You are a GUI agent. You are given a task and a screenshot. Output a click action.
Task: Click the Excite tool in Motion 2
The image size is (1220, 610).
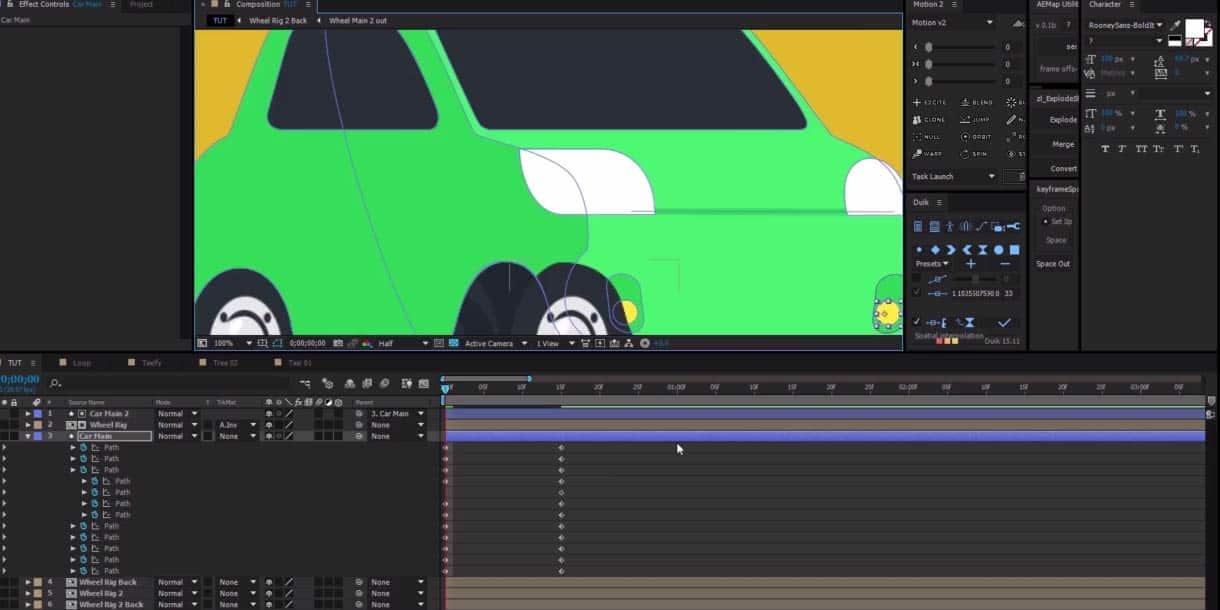[929, 103]
